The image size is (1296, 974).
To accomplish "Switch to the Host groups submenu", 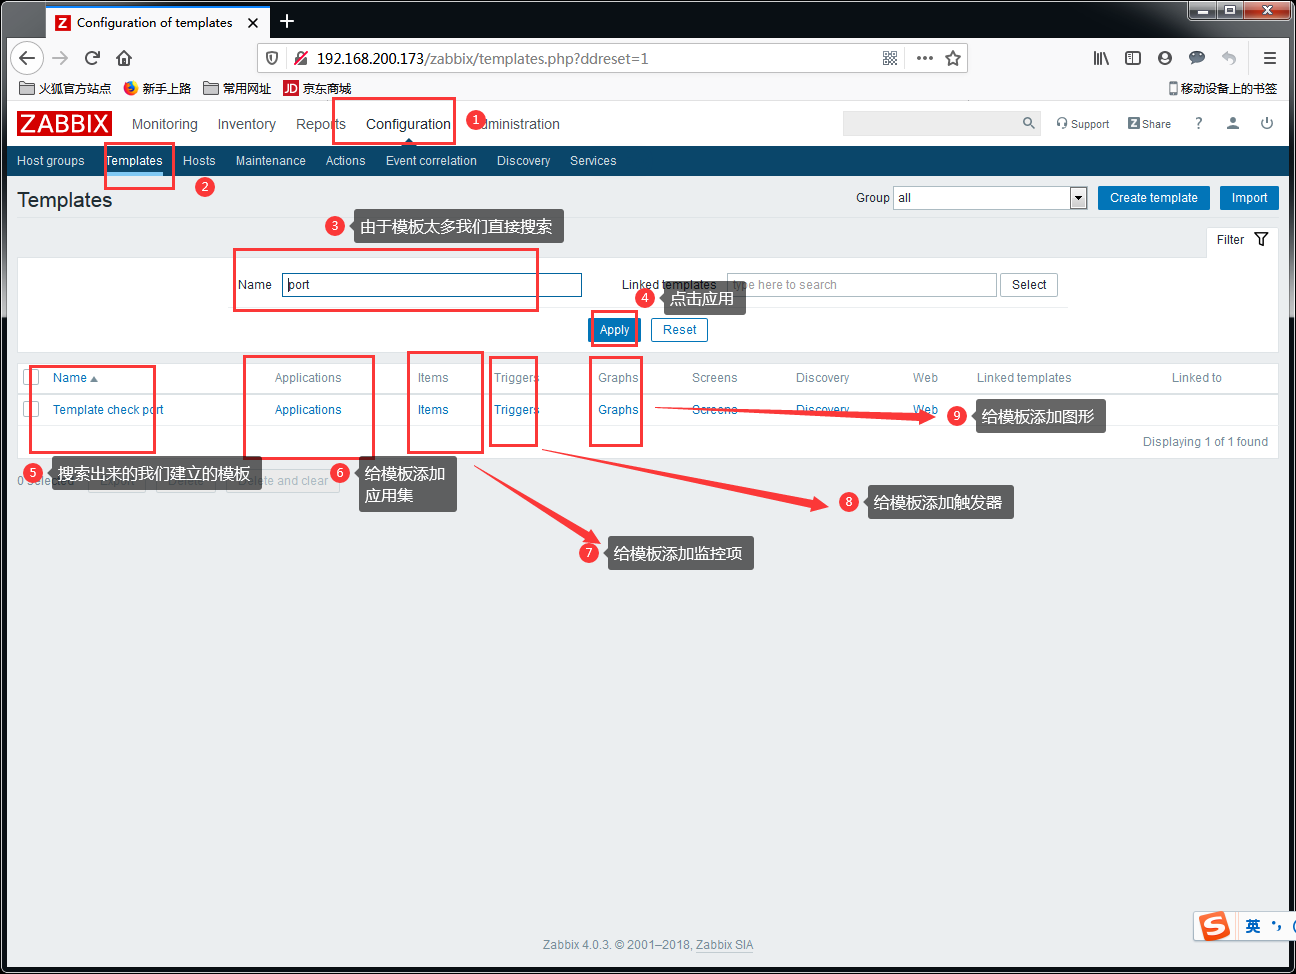I will pos(51,161).
